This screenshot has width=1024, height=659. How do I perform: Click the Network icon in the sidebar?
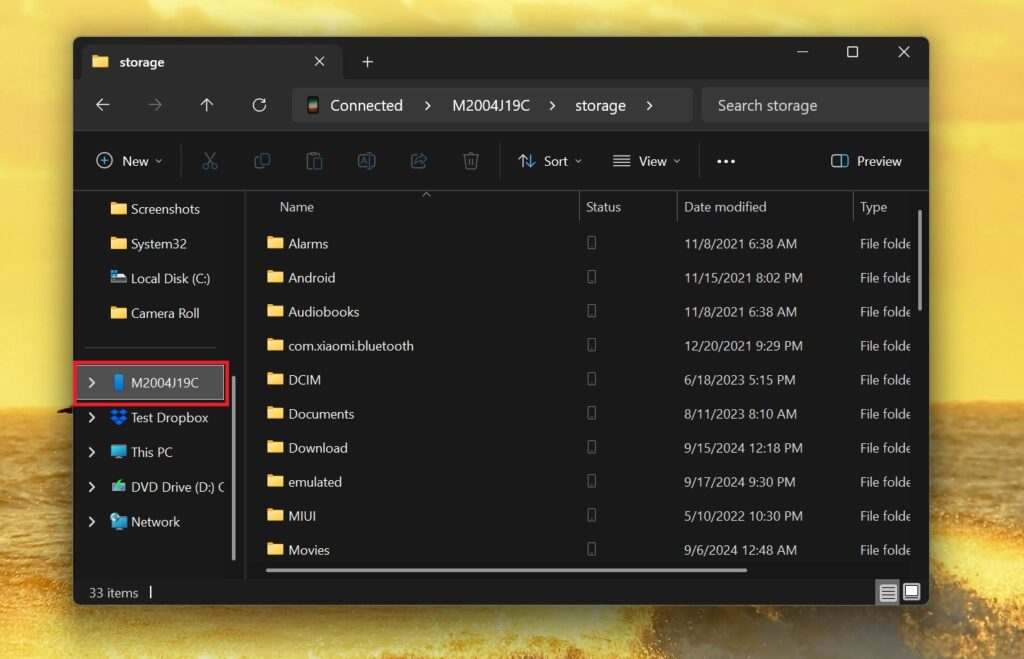click(x=157, y=521)
